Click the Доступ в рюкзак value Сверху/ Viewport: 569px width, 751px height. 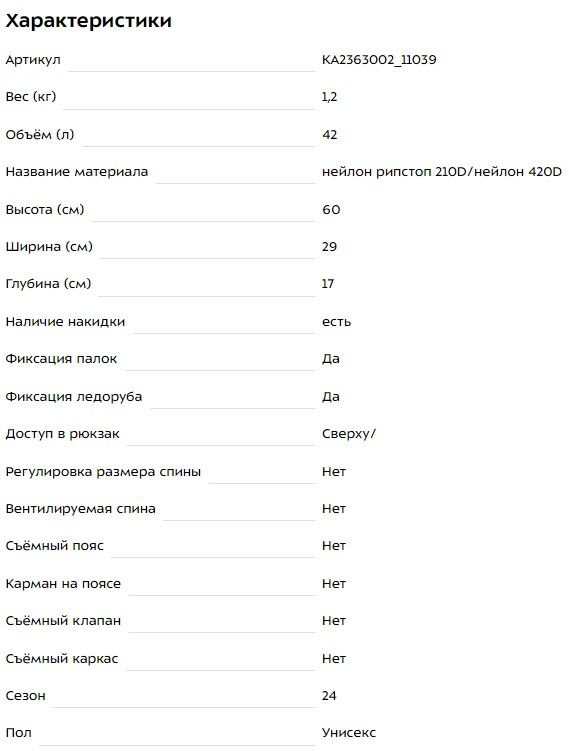tap(349, 434)
